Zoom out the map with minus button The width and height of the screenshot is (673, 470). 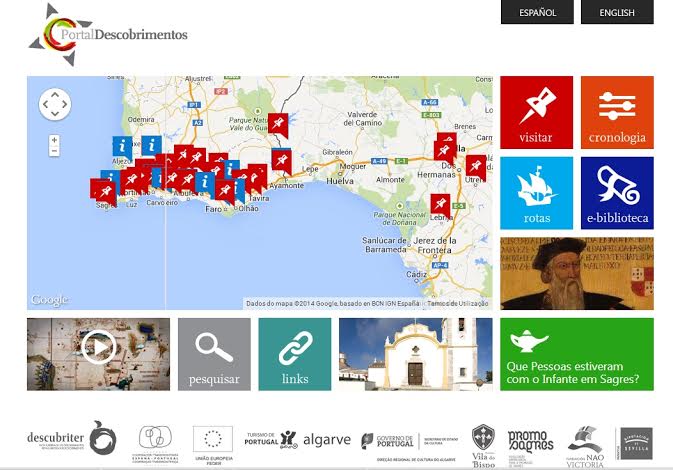pos(54,151)
